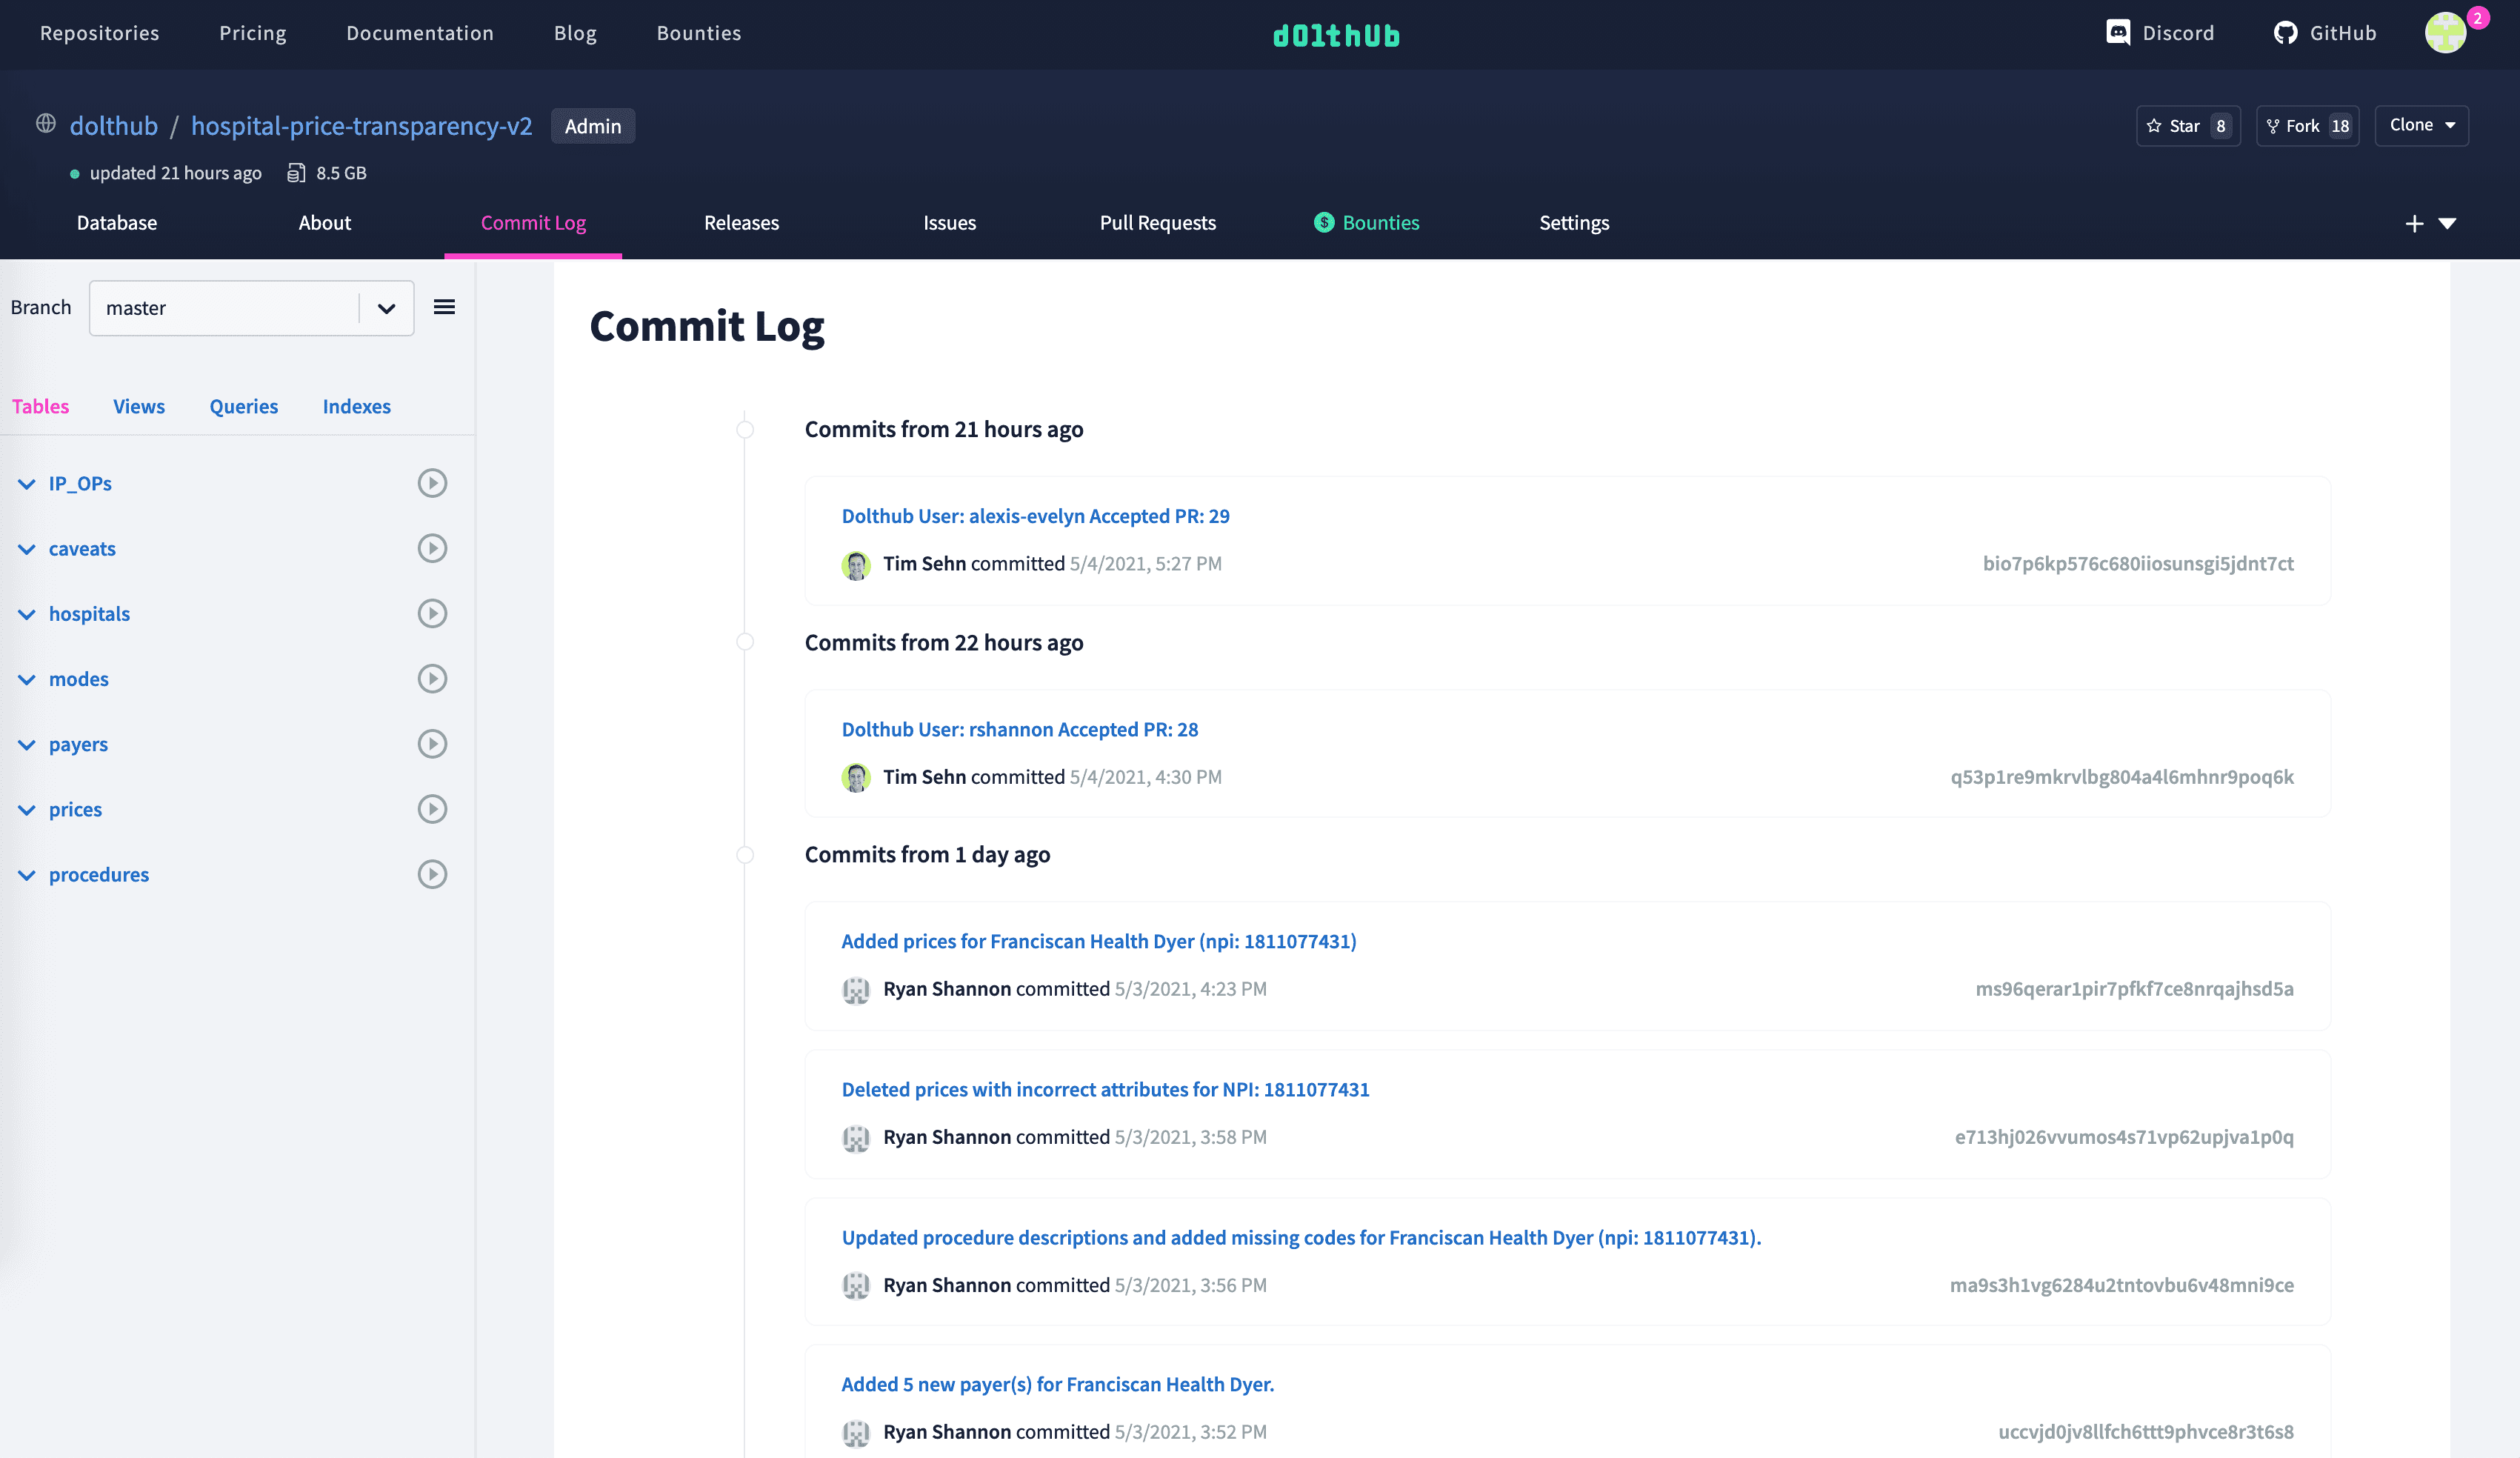The height and width of the screenshot is (1458, 2520).
Task: Open the Settings tab
Action: point(1574,223)
